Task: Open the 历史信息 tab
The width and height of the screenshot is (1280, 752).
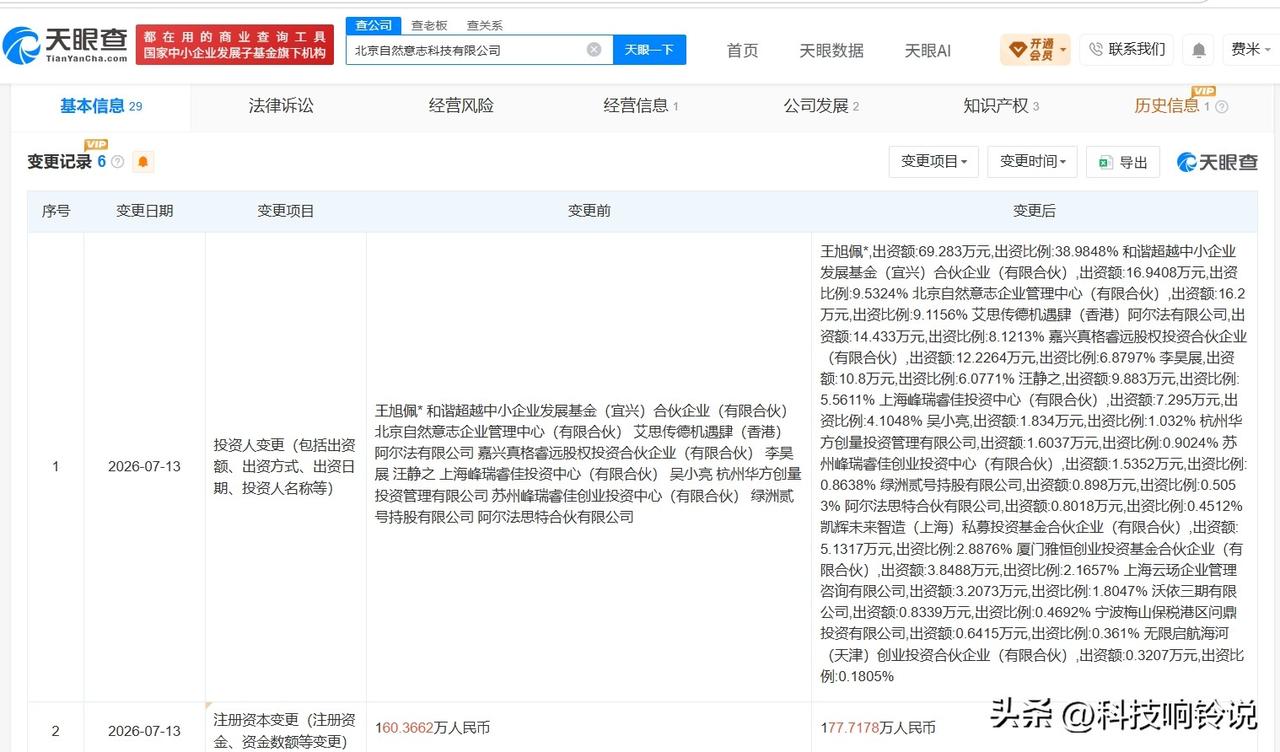Action: (1172, 105)
